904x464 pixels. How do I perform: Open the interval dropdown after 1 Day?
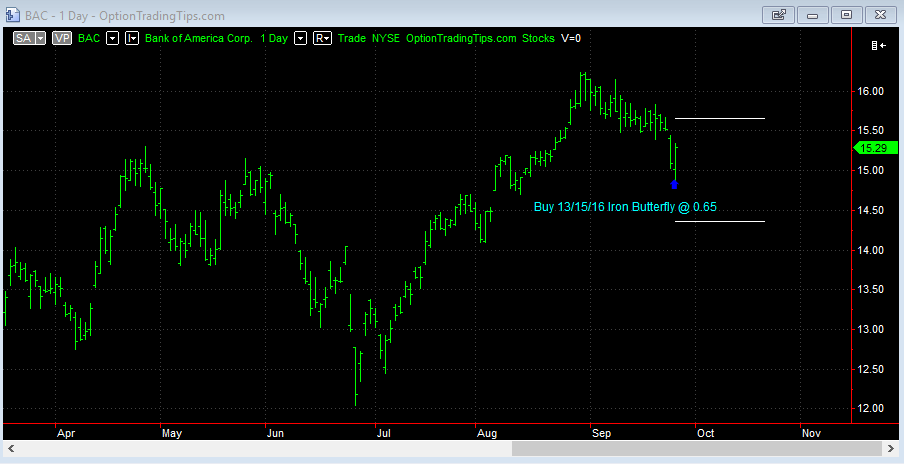[300, 38]
